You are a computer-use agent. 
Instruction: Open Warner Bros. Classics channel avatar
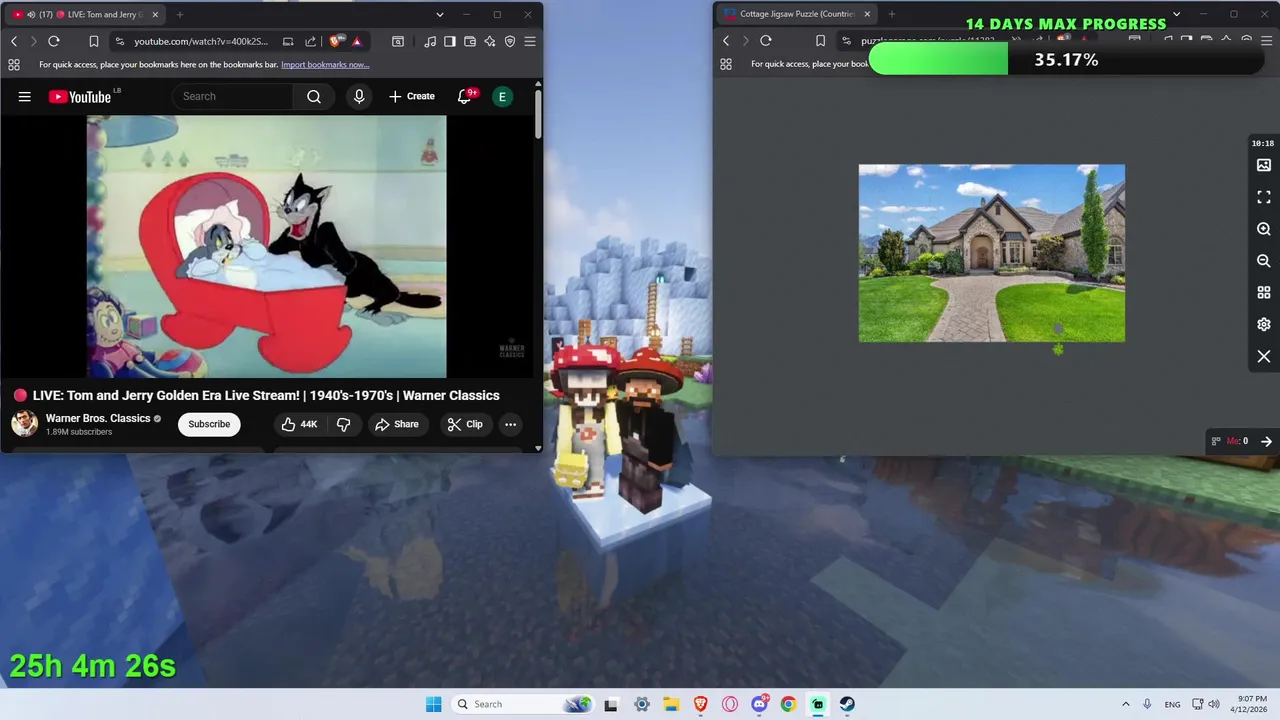point(24,424)
